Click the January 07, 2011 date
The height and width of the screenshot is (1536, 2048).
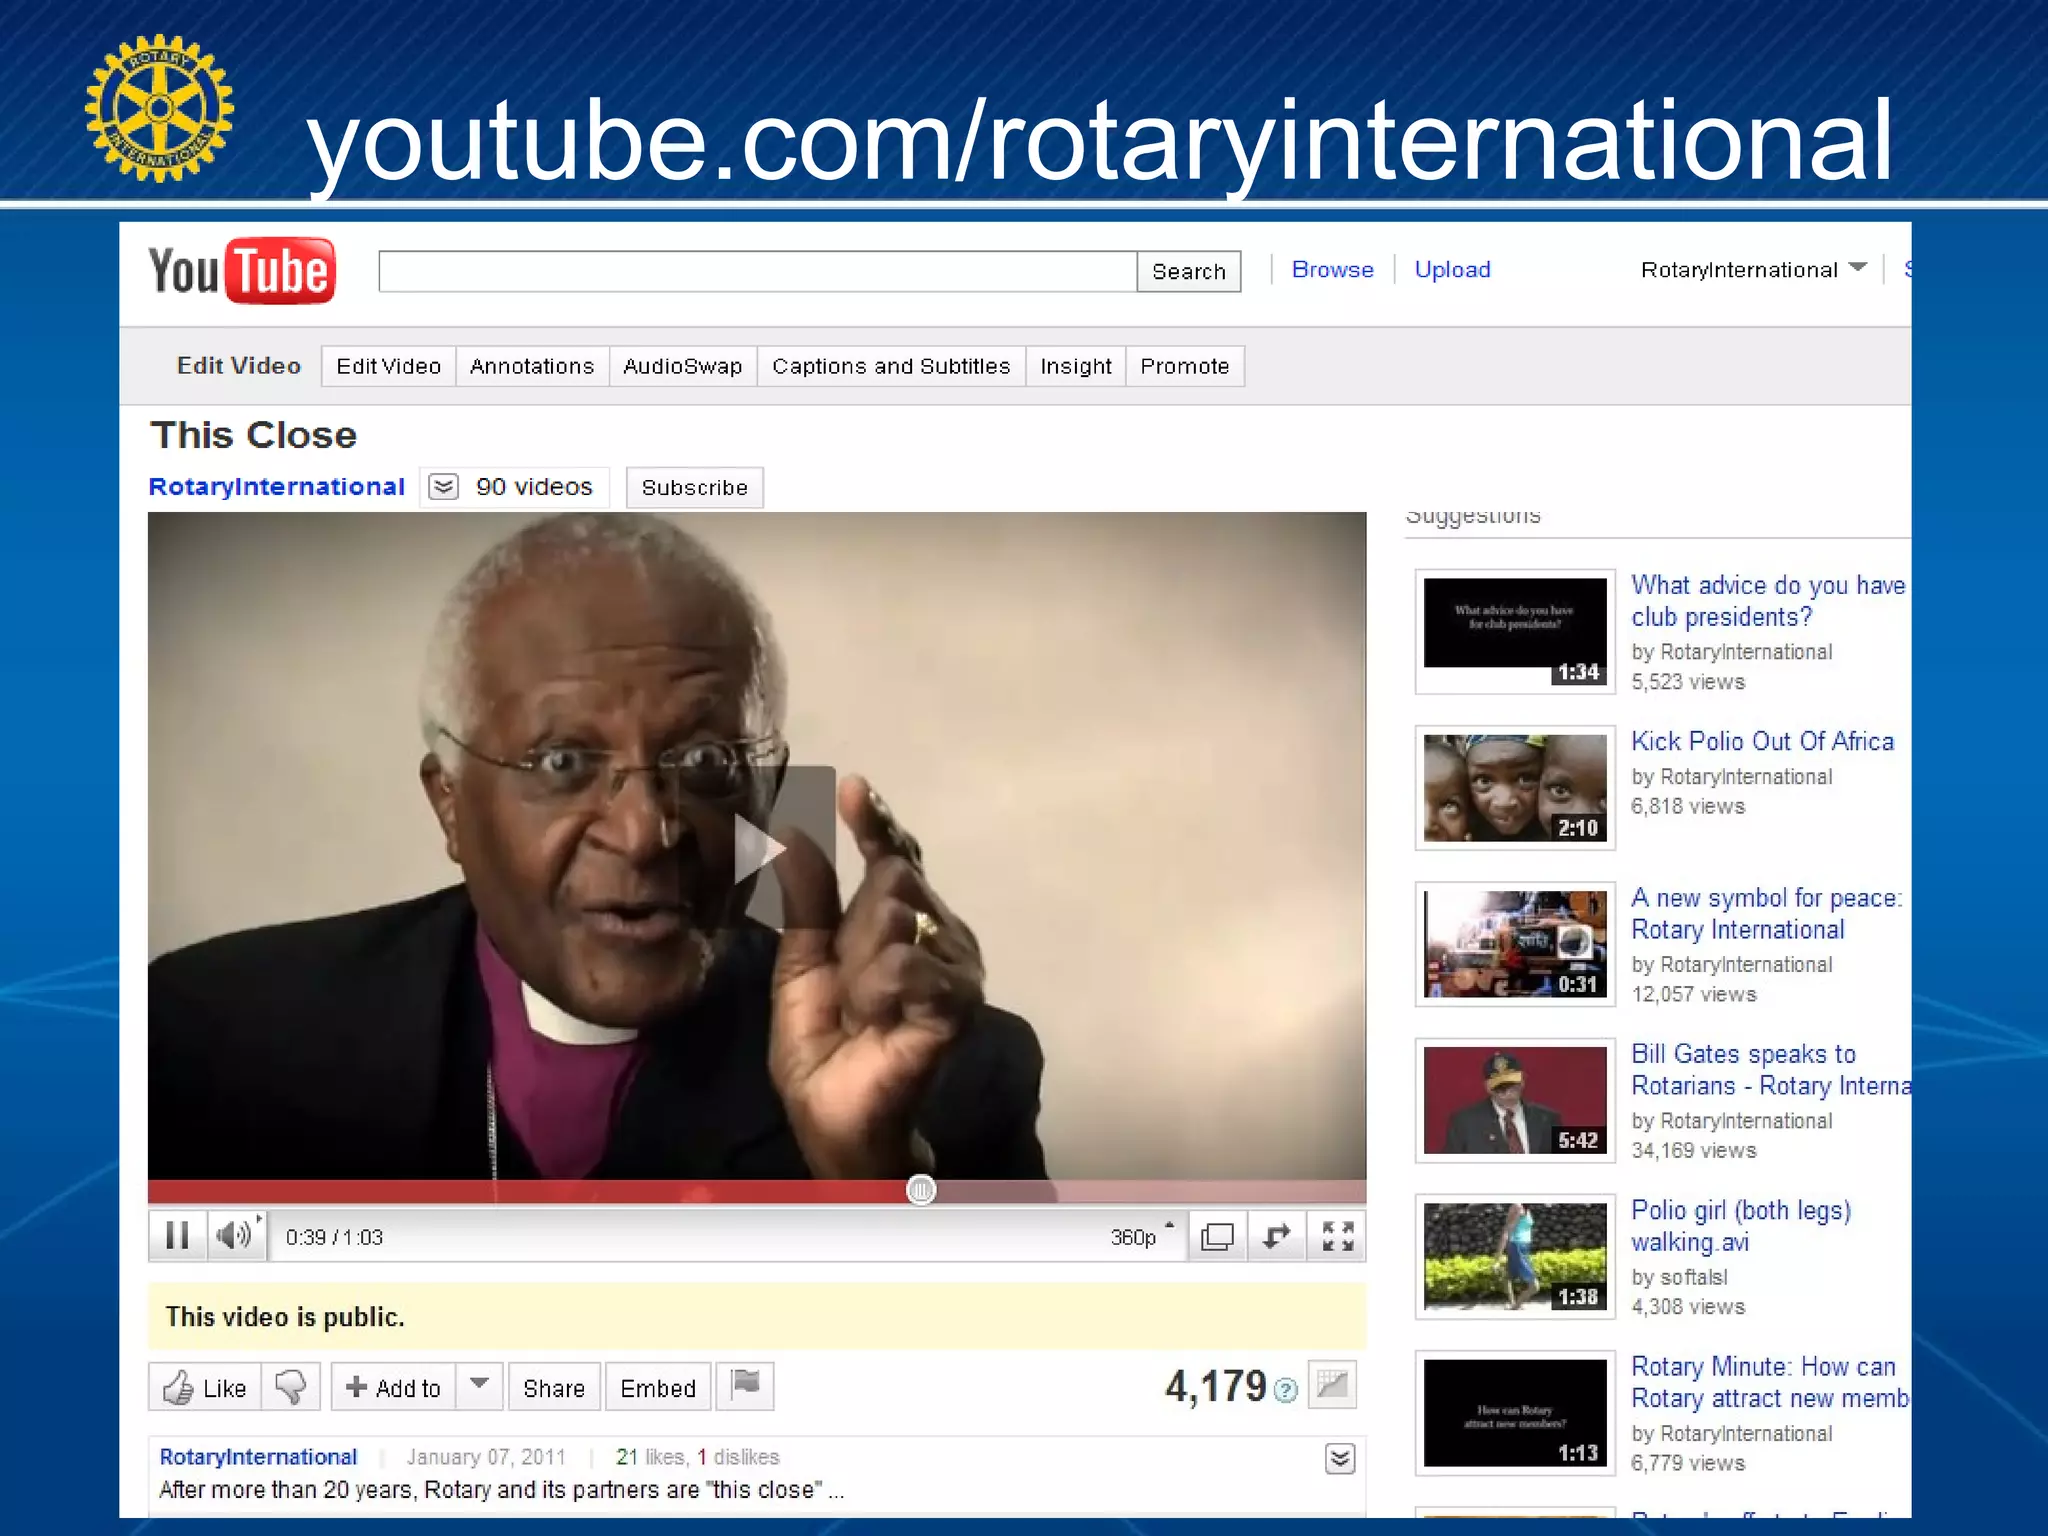click(485, 1456)
